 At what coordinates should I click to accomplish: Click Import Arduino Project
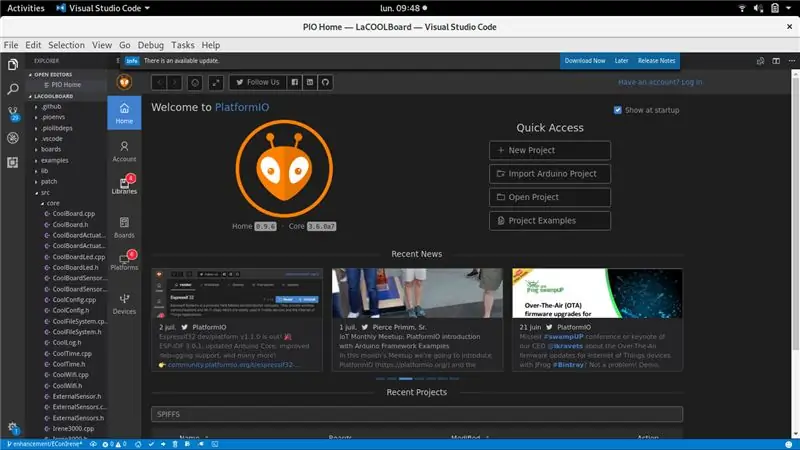(x=549, y=174)
